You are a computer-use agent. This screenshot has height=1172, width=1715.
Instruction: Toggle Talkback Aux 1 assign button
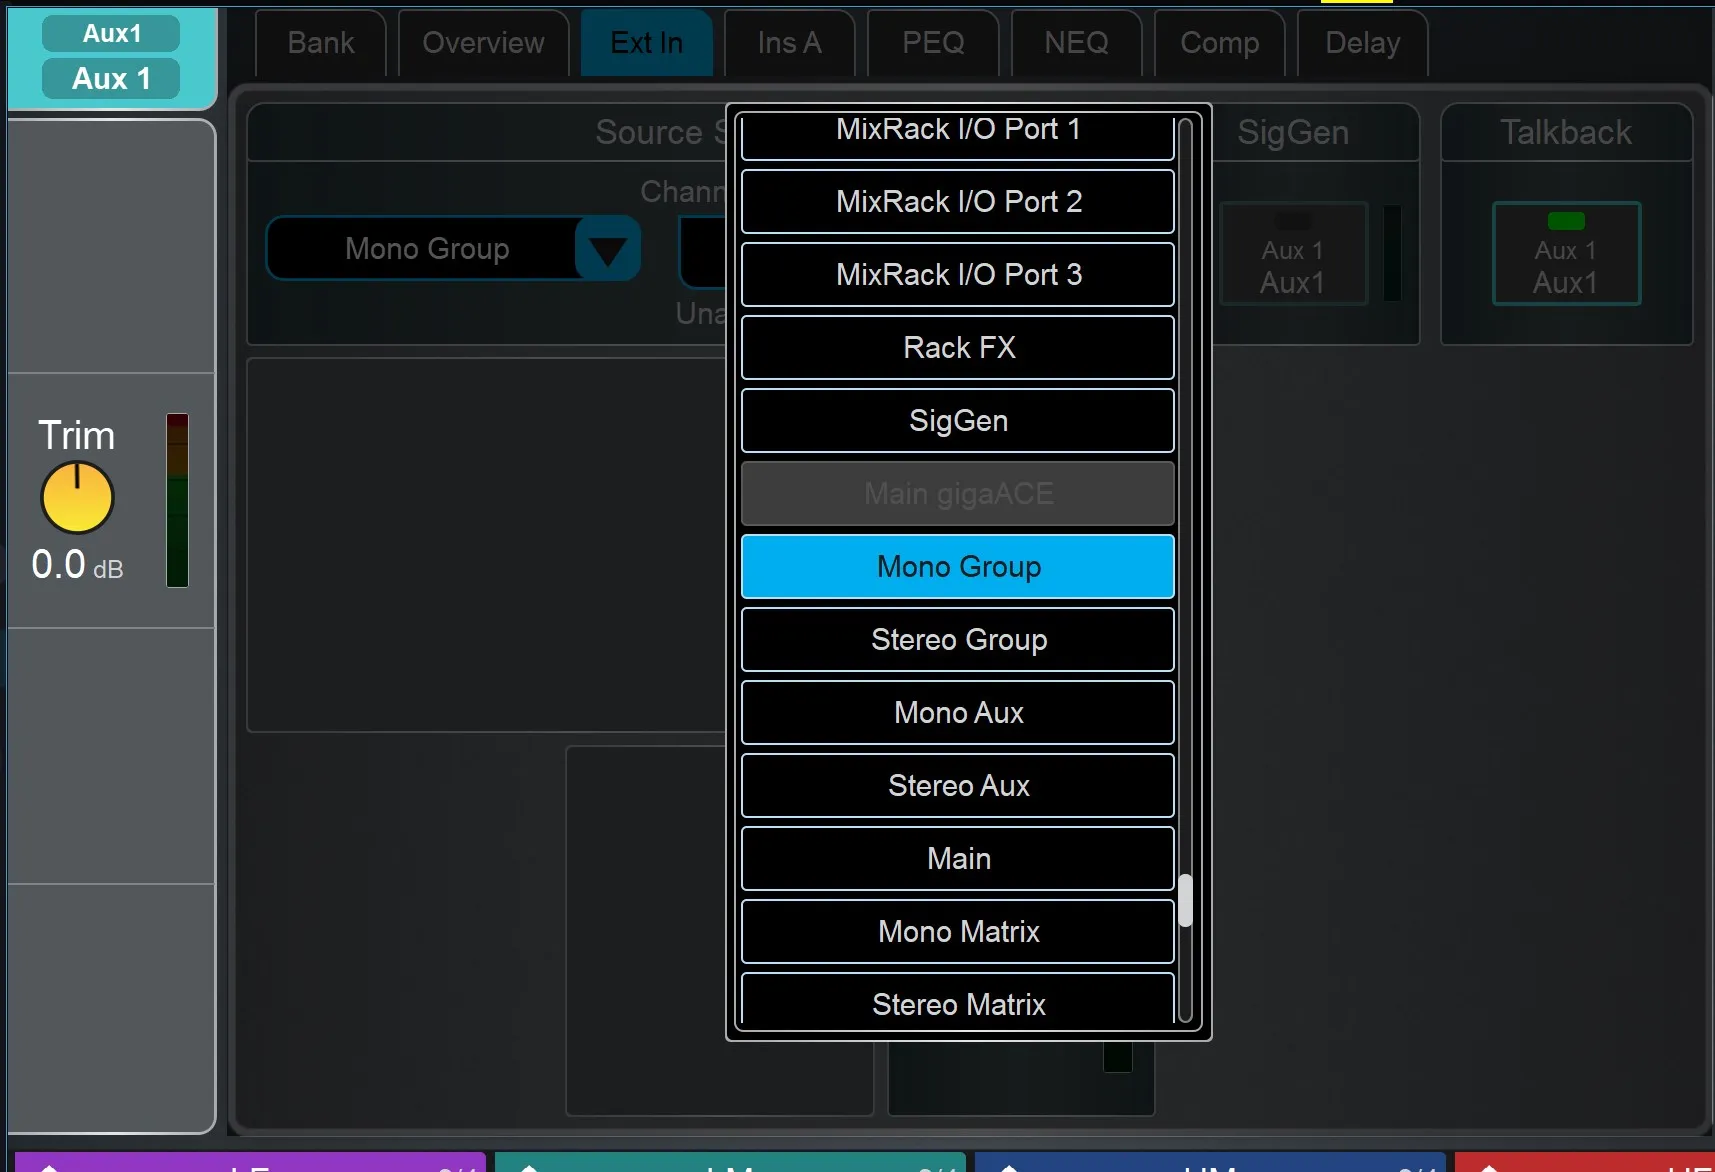pyautogui.click(x=1566, y=254)
